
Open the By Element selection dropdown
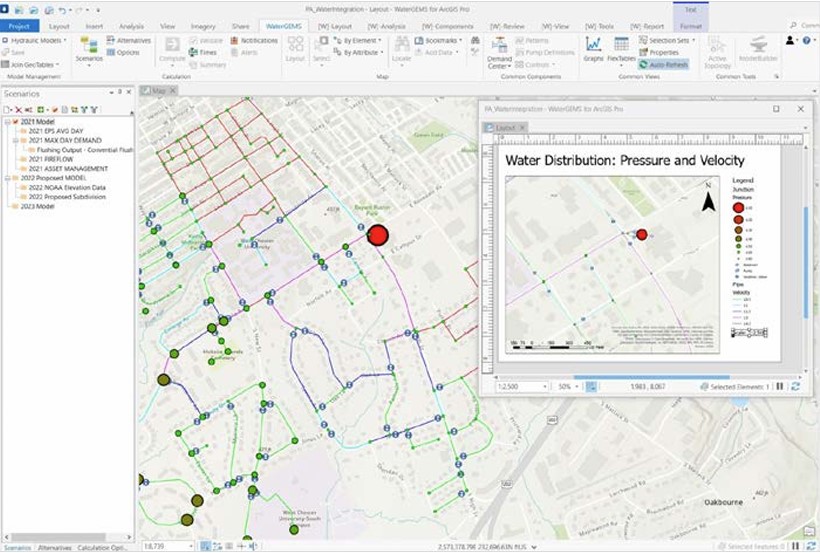click(358, 40)
